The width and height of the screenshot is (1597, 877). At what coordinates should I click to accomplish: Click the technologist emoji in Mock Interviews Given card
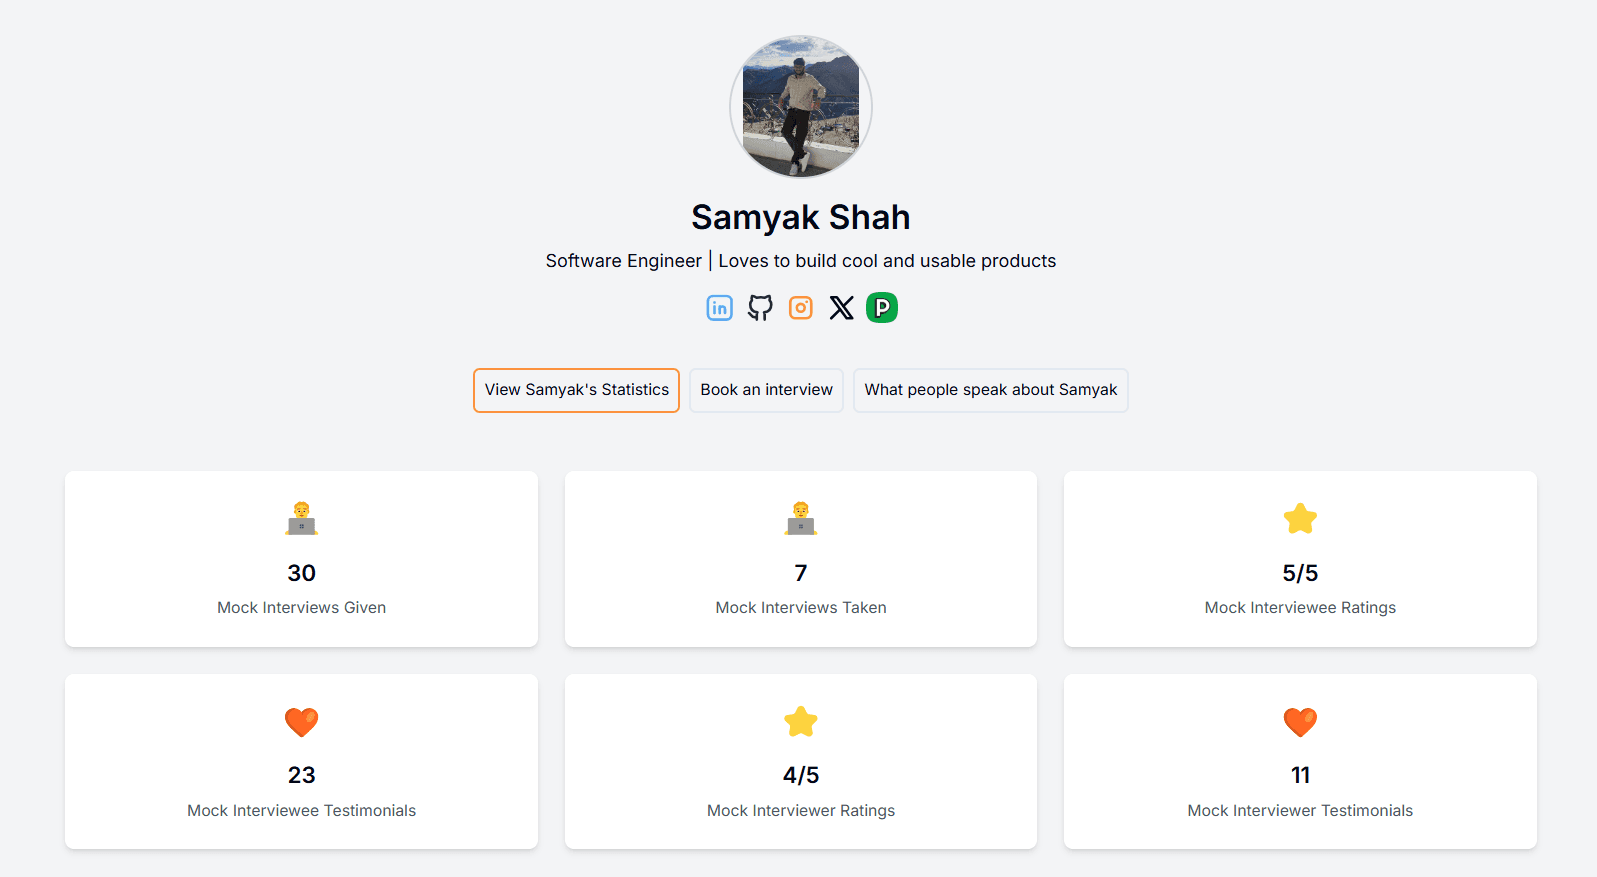point(301,518)
